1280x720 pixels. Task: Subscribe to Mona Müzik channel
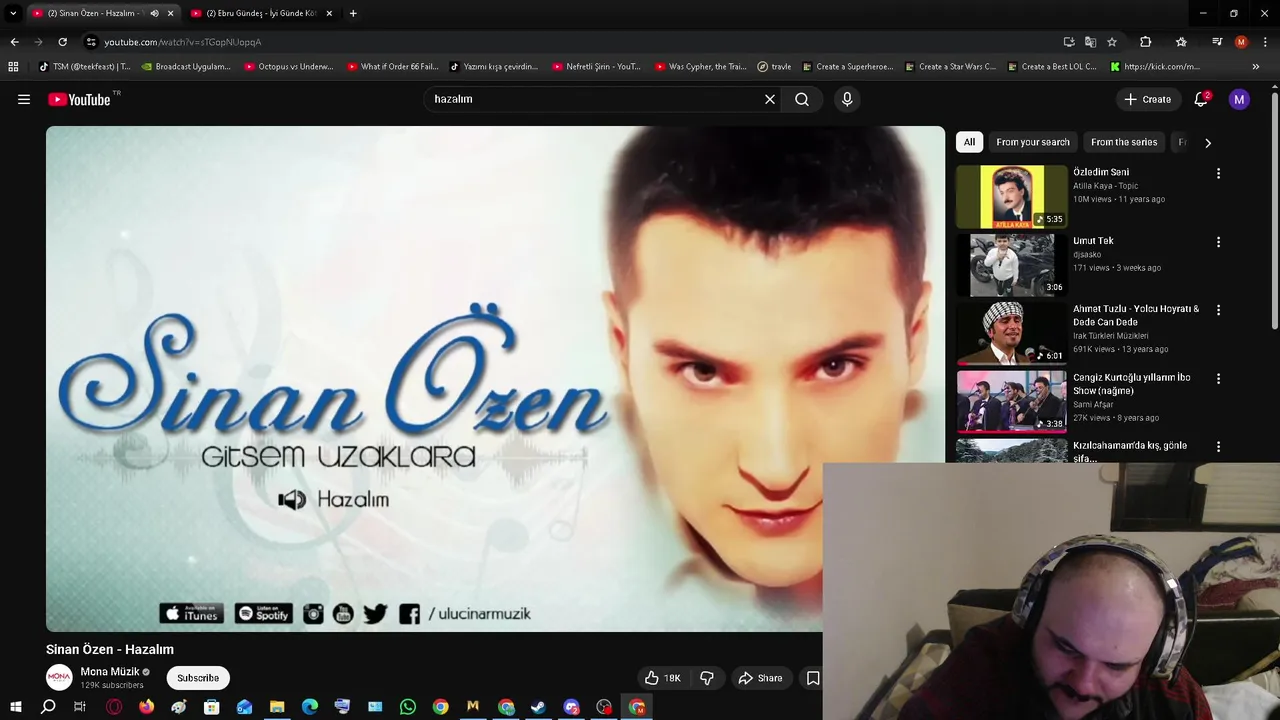point(198,678)
